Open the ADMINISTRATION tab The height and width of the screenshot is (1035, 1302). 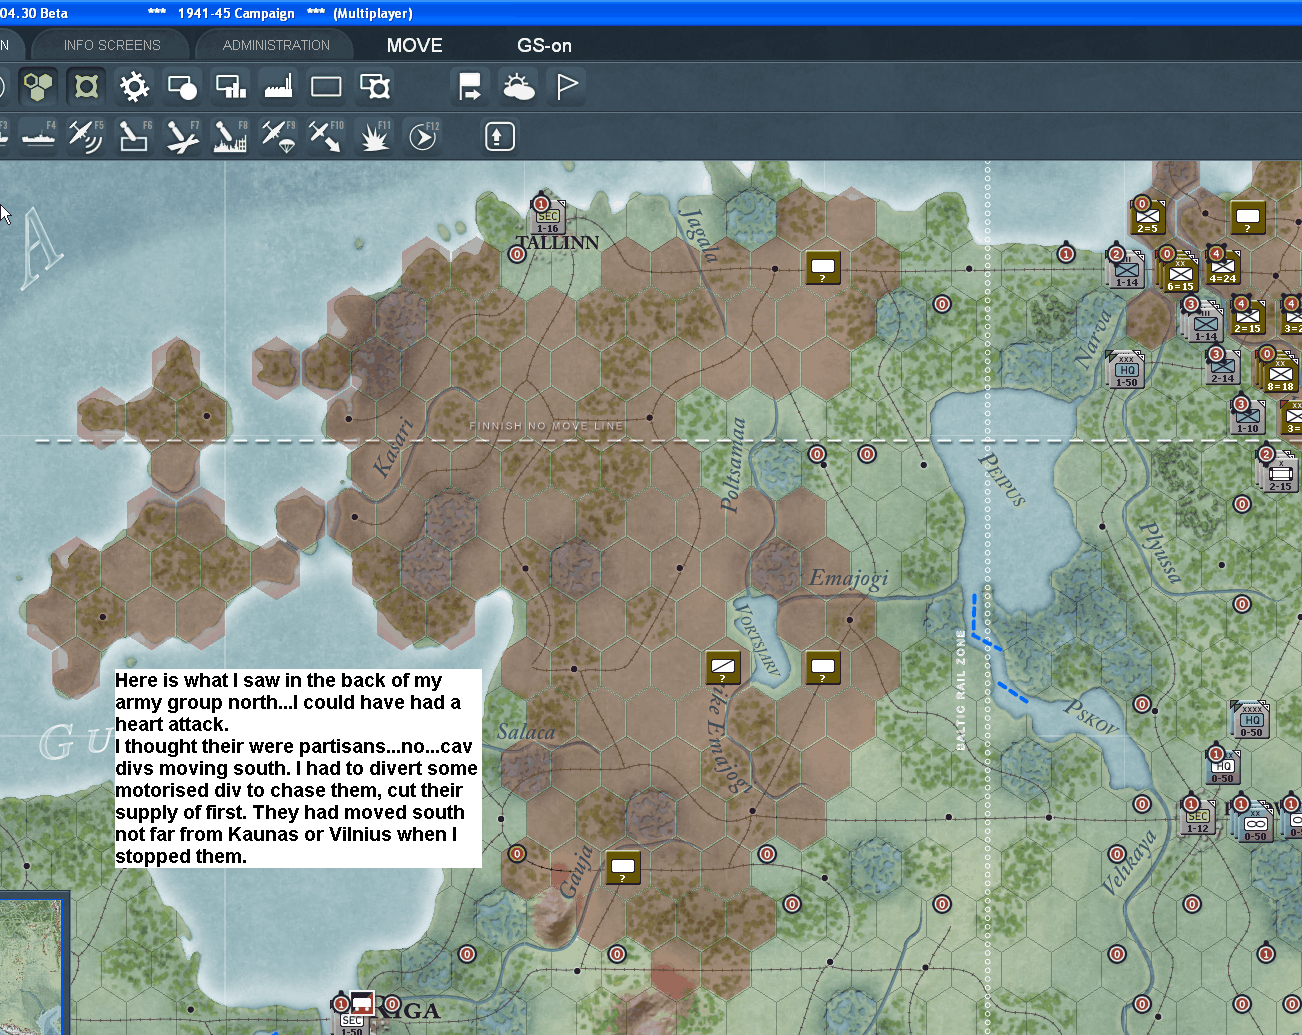click(276, 45)
